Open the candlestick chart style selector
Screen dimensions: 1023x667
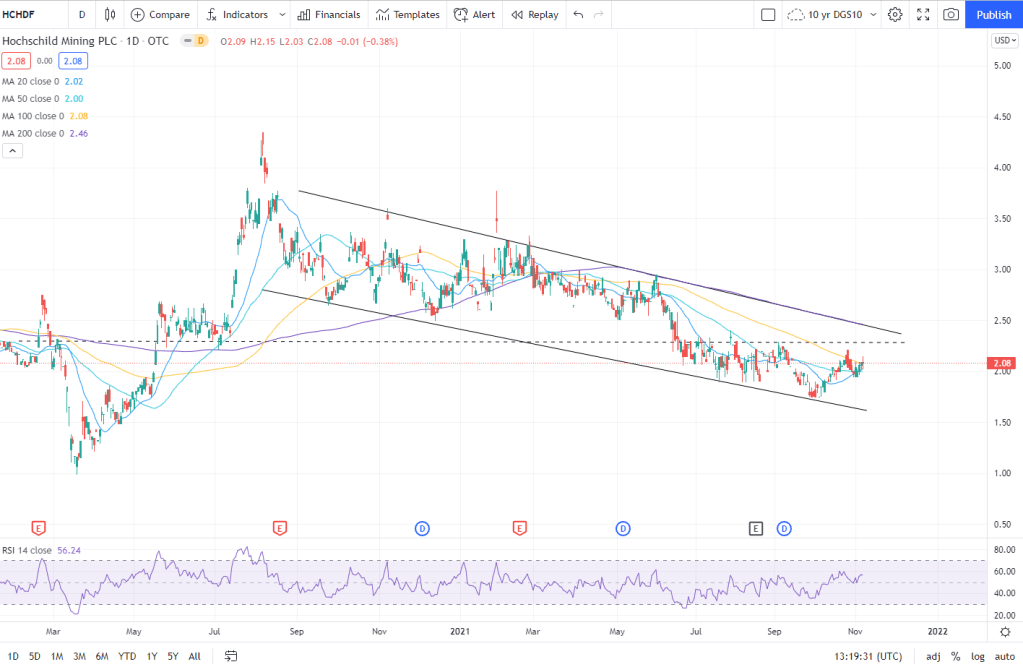pyautogui.click(x=110, y=15)
